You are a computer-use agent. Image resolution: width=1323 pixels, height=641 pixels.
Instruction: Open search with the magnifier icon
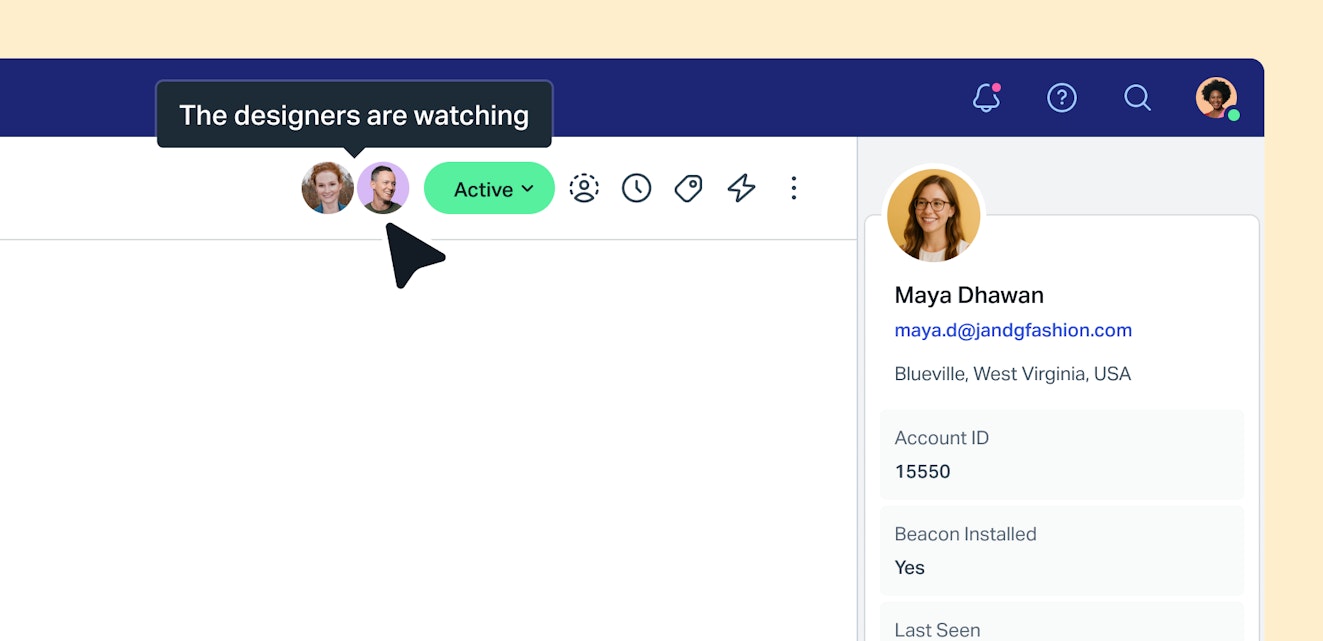[1137, 98]
